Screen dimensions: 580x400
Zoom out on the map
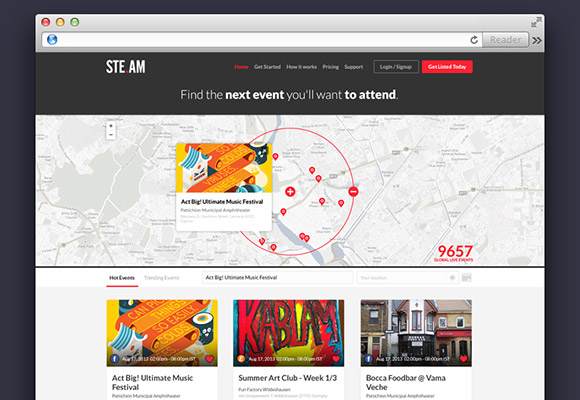pyautogui.click(x=111, y=135)
